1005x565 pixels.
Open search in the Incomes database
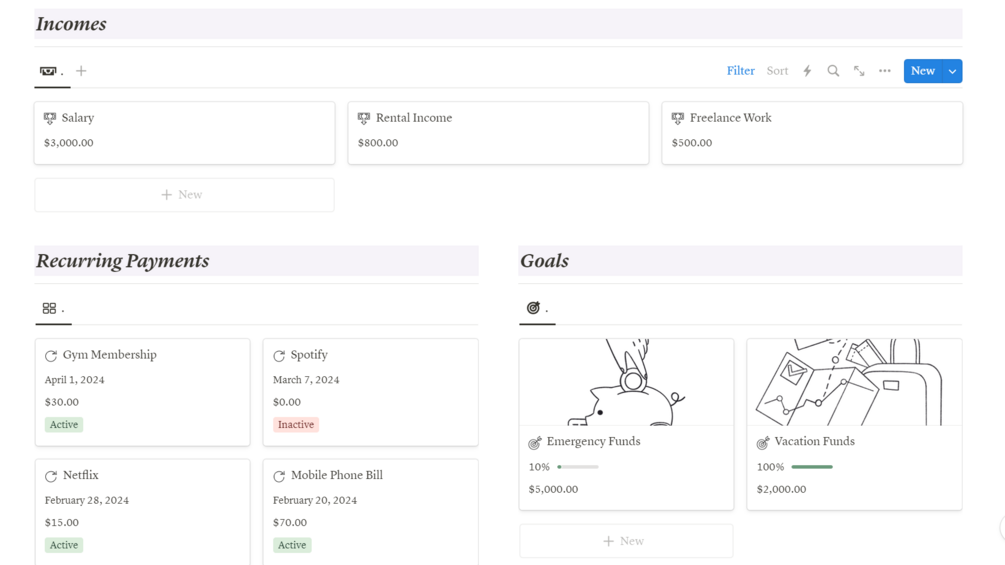click(x=833, y=71)
